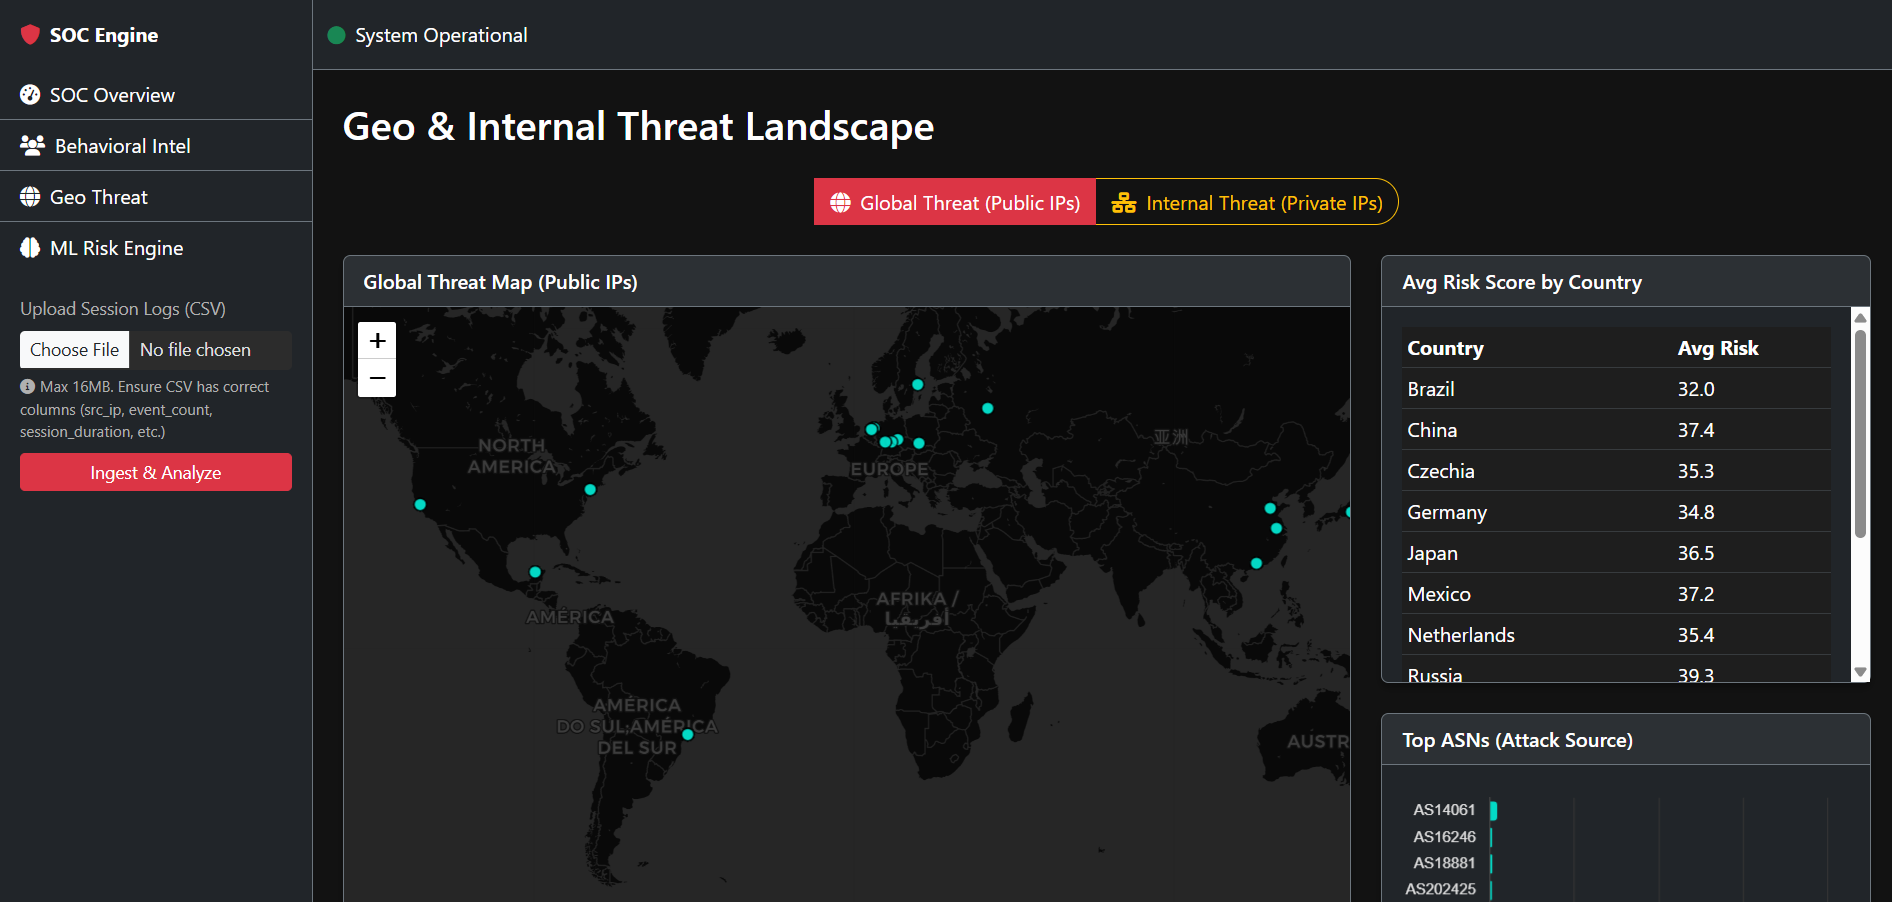The height and width of the screenshot is (902, 1892).
Task: Select Global Threat (Public IPs) view
Action: tap(955, 202)
